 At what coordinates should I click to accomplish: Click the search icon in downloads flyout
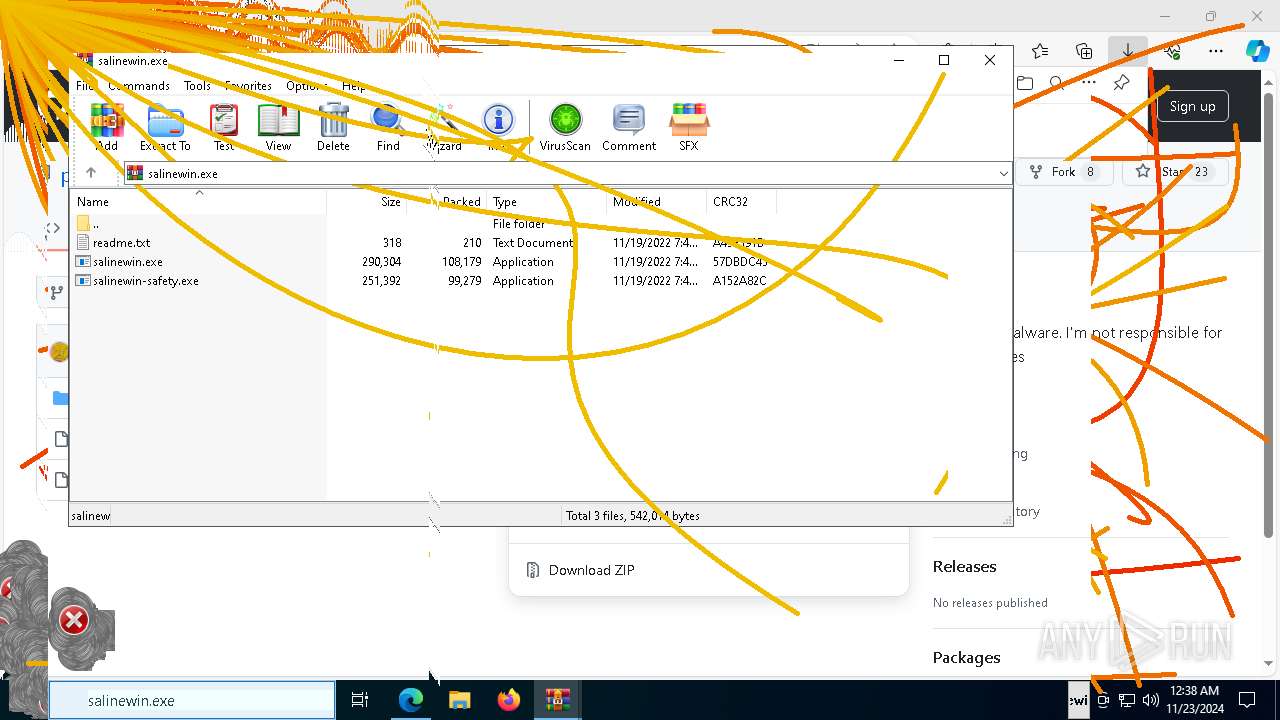[1056, 83]
